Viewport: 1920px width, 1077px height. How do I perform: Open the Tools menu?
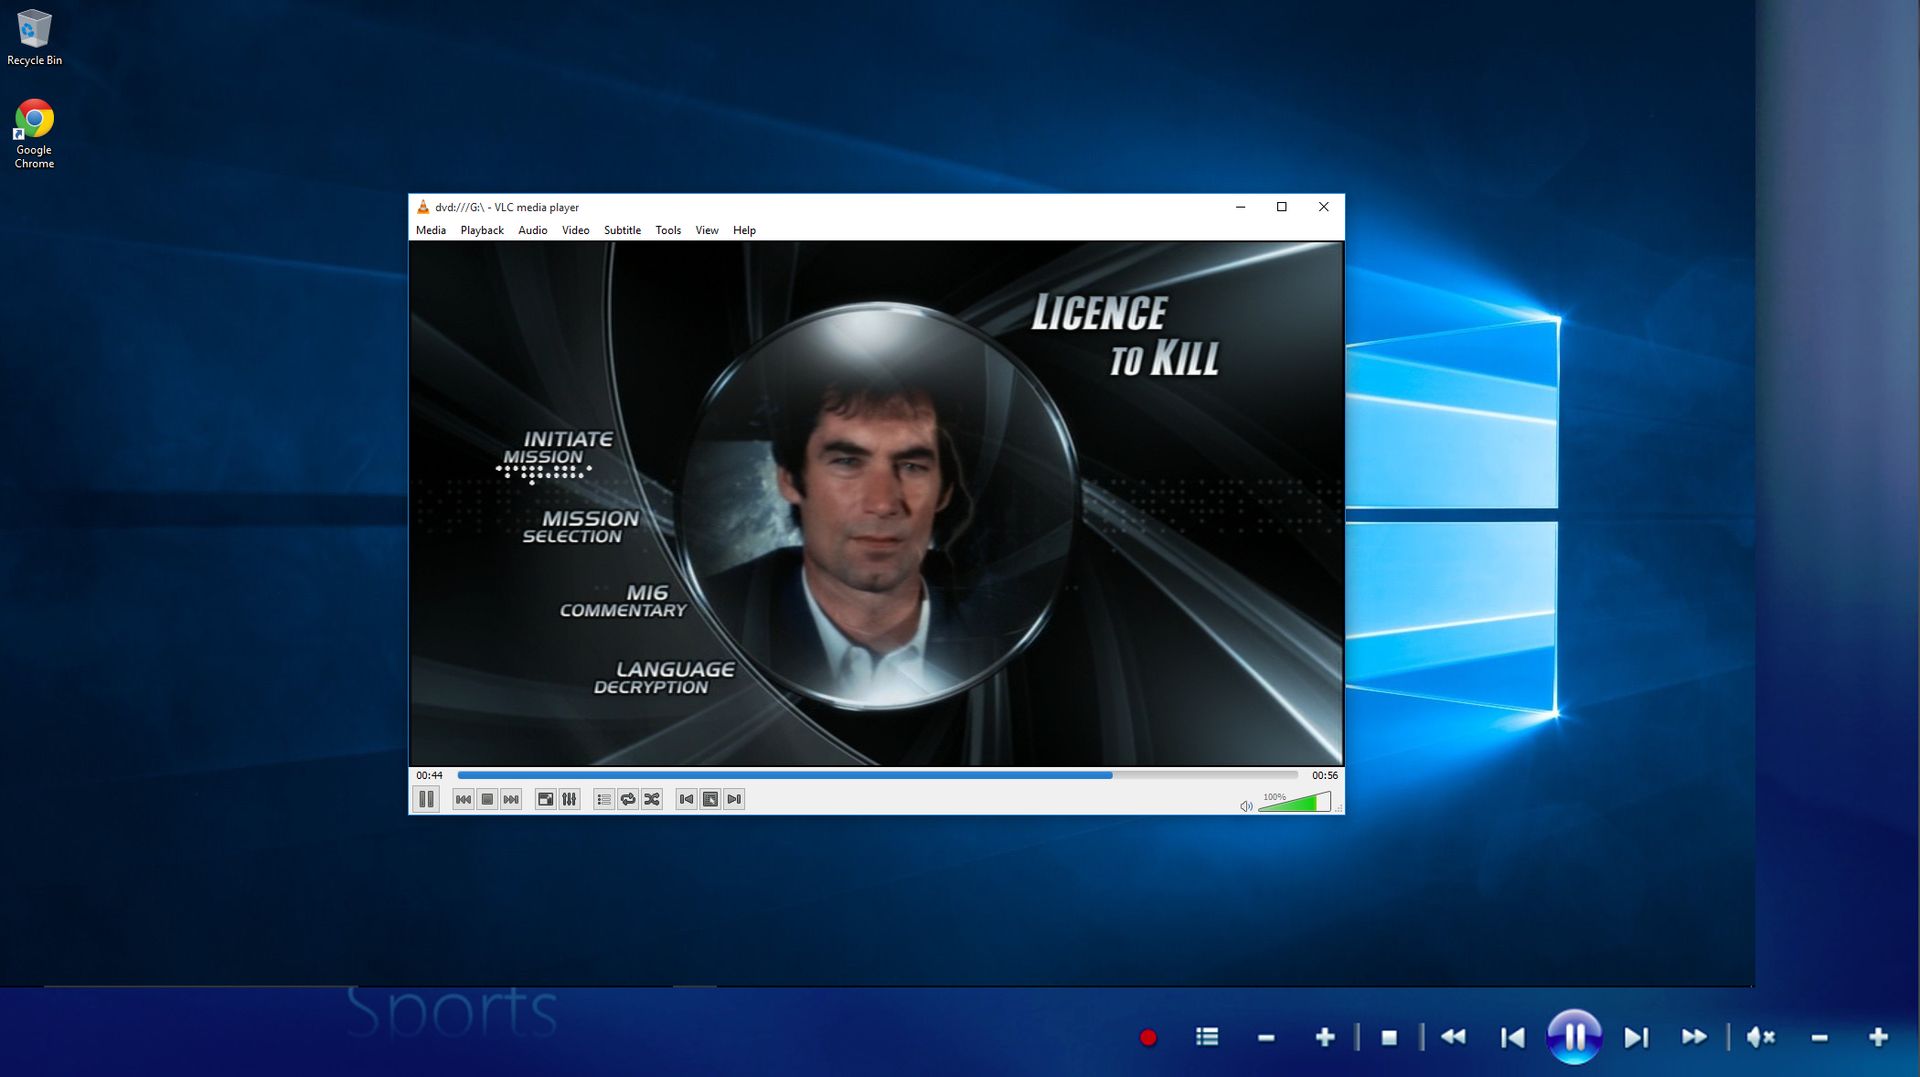pyautogui.click(x=667, y=230)
